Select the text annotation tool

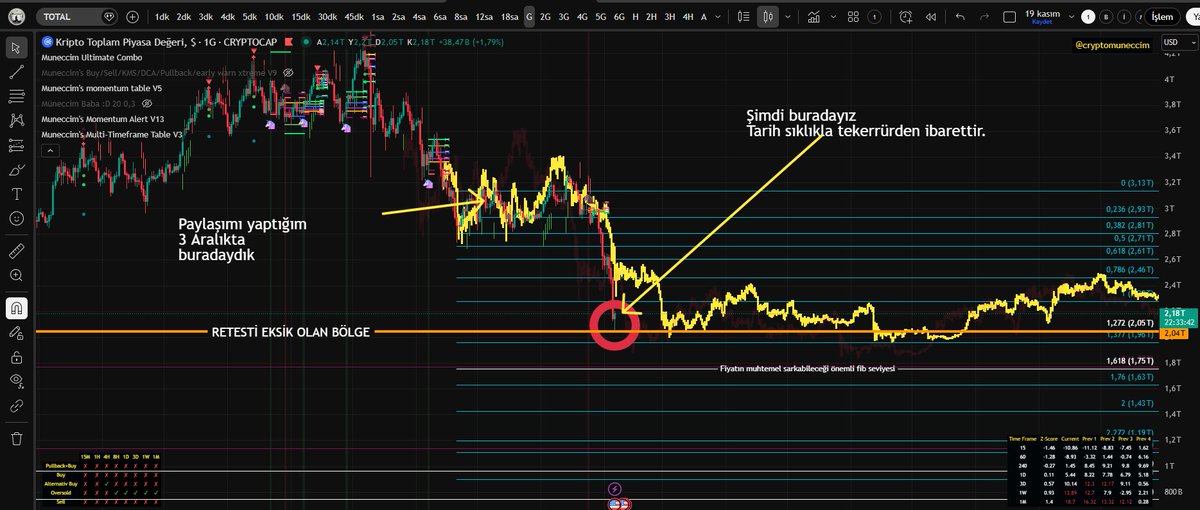click(16, 193)
